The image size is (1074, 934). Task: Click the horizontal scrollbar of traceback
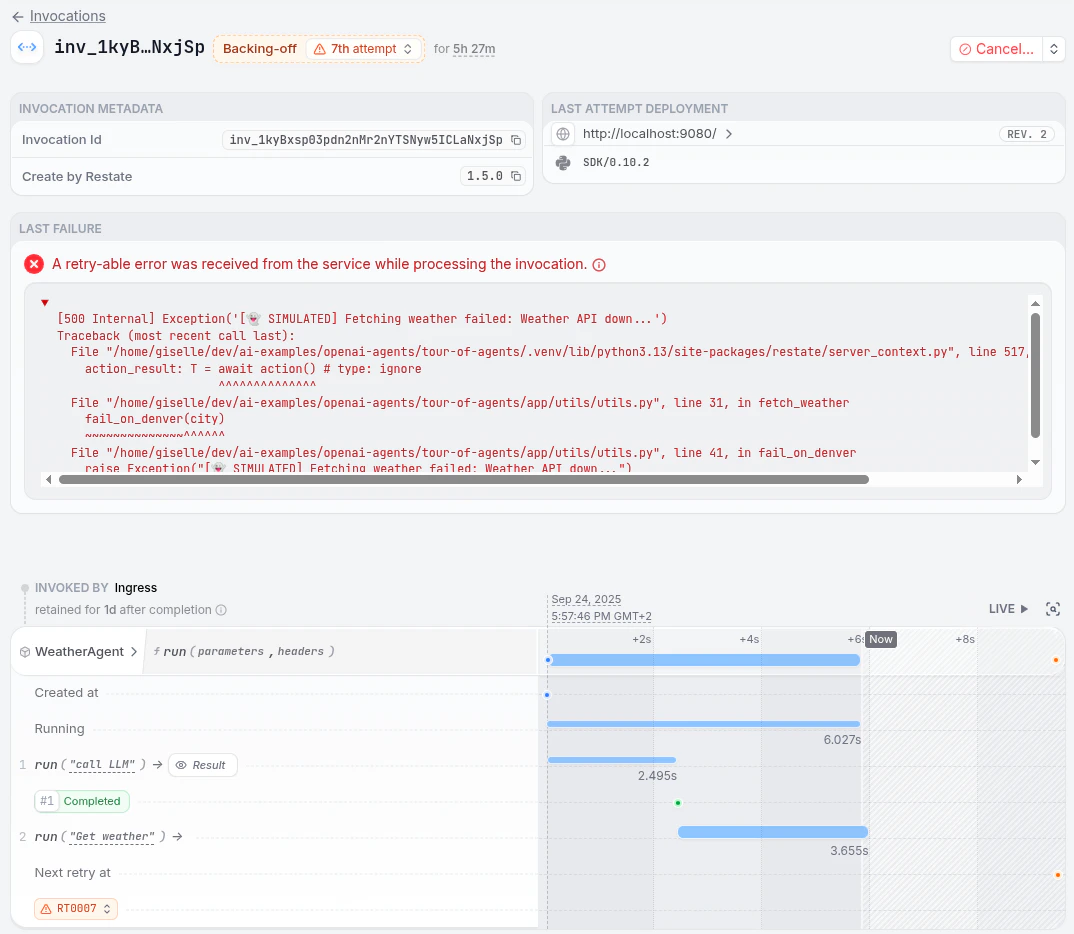tap(464, 479)
